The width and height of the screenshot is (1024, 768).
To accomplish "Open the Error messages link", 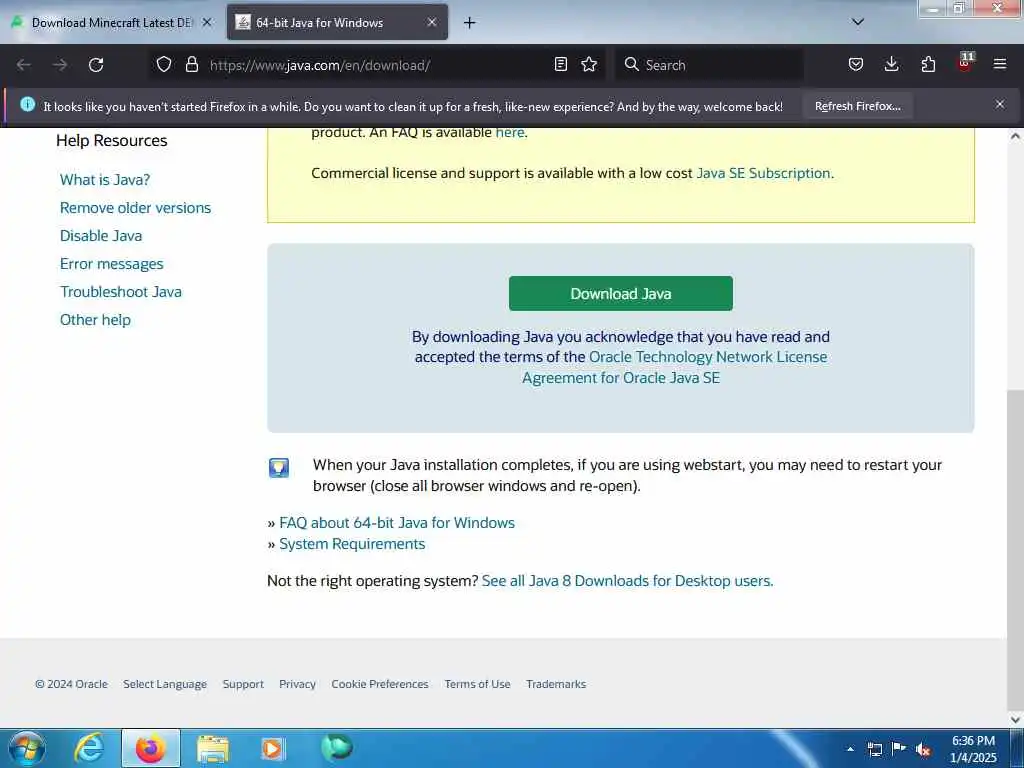I will coord(112,264).
